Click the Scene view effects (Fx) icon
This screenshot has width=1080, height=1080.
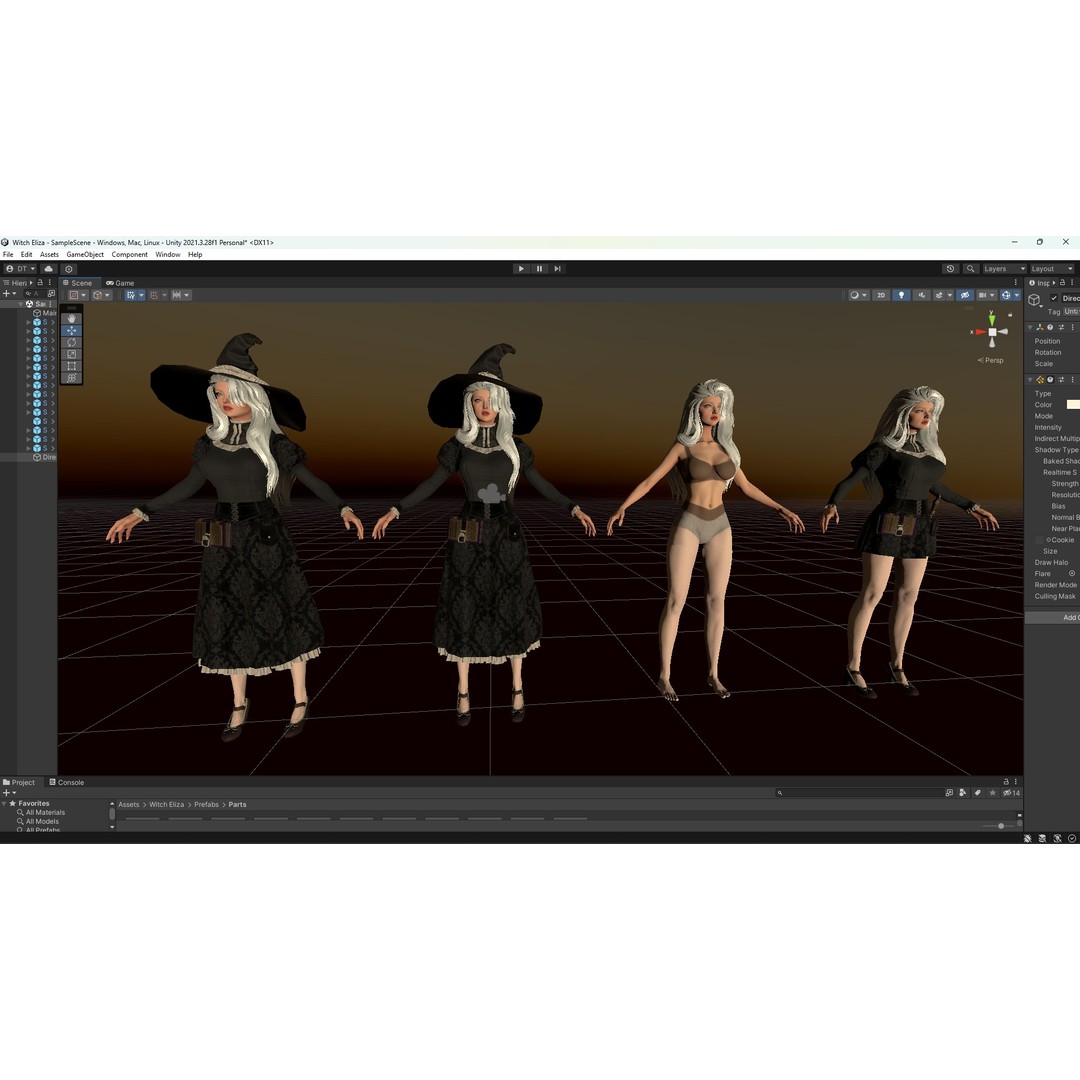(941, 295)
